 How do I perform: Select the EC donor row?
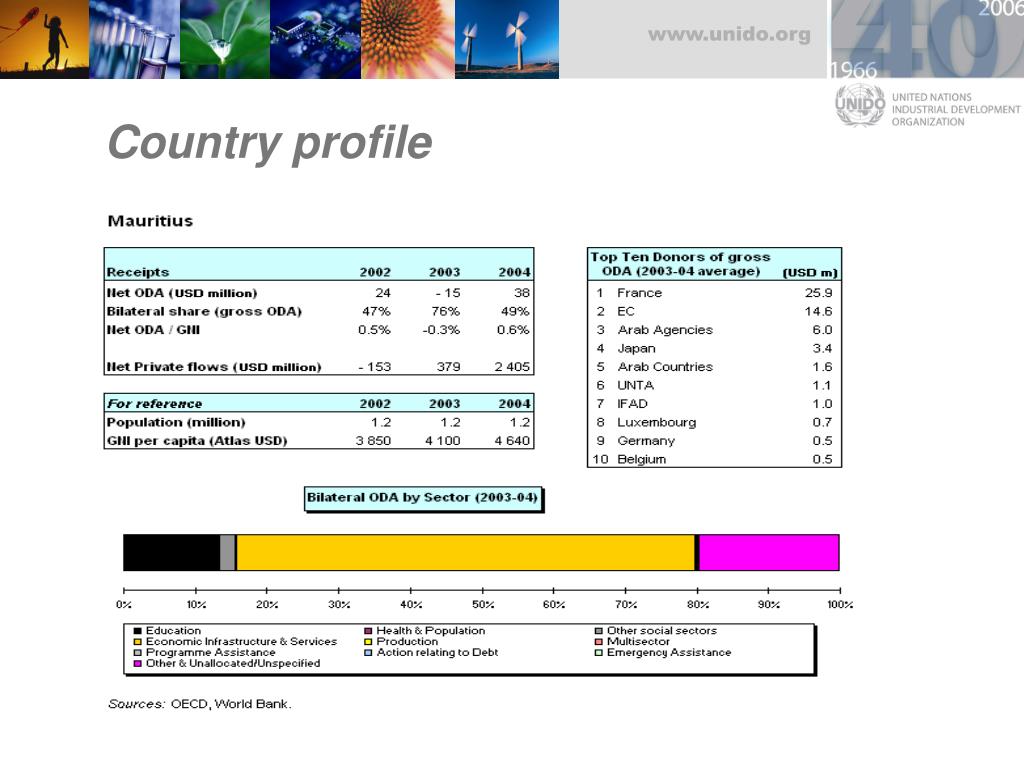pyautogui.click(x=714, y=312)
